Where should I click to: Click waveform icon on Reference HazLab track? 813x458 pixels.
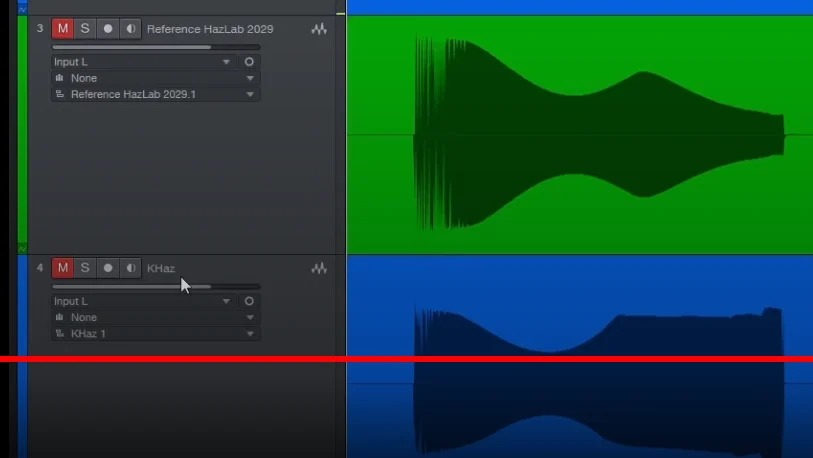click(319, 30)
